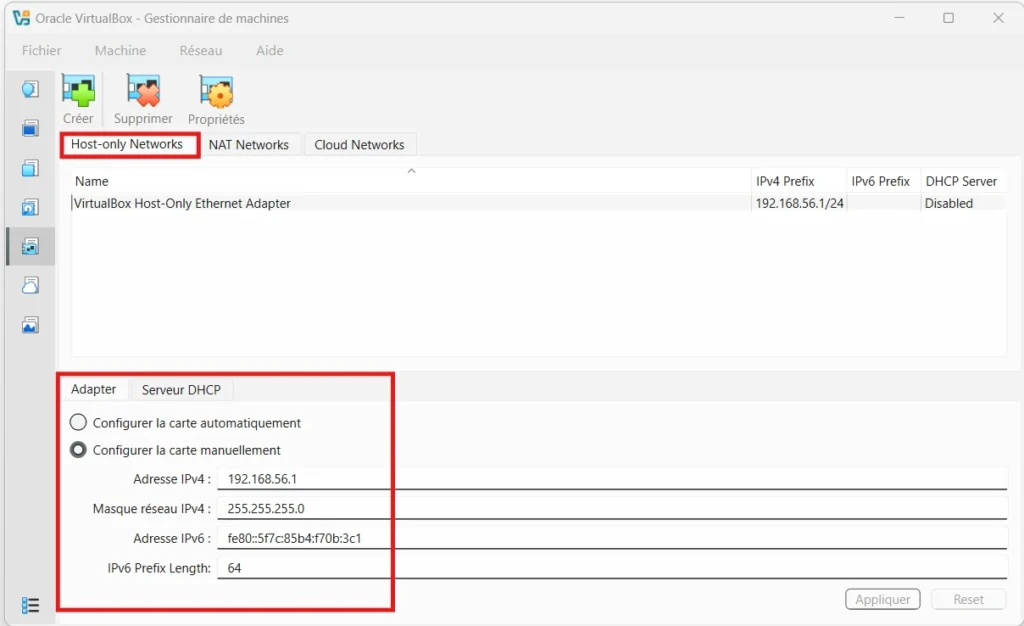1024x626 pixels.
Task: Maximize the VirtualBox window
Action: 948,18
